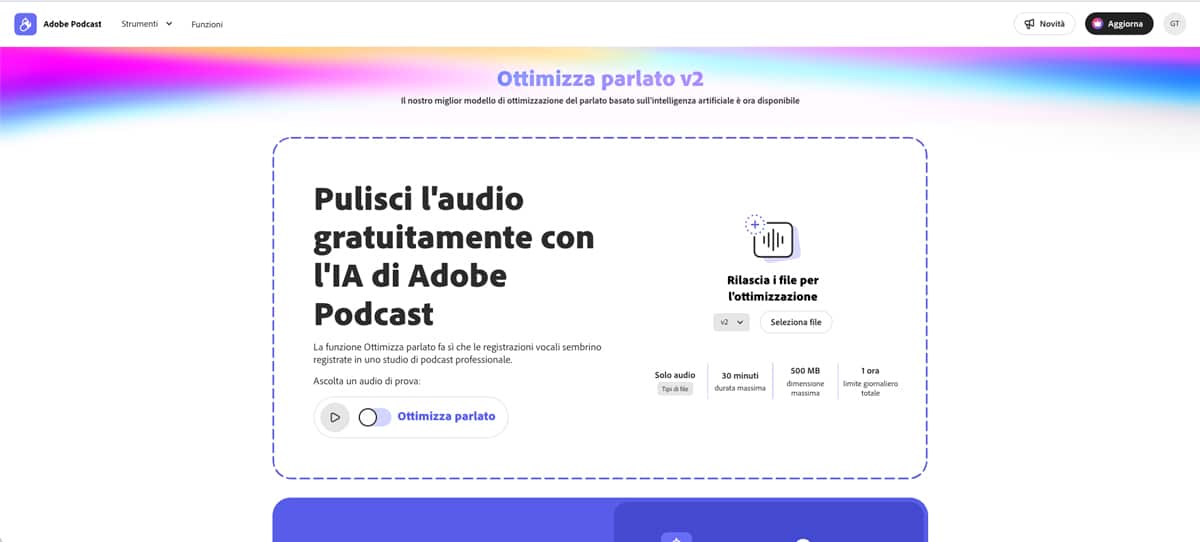
Task: Click the crown icon on Aggiorna
Action: pyautogui.click(x=1098, y=24)
